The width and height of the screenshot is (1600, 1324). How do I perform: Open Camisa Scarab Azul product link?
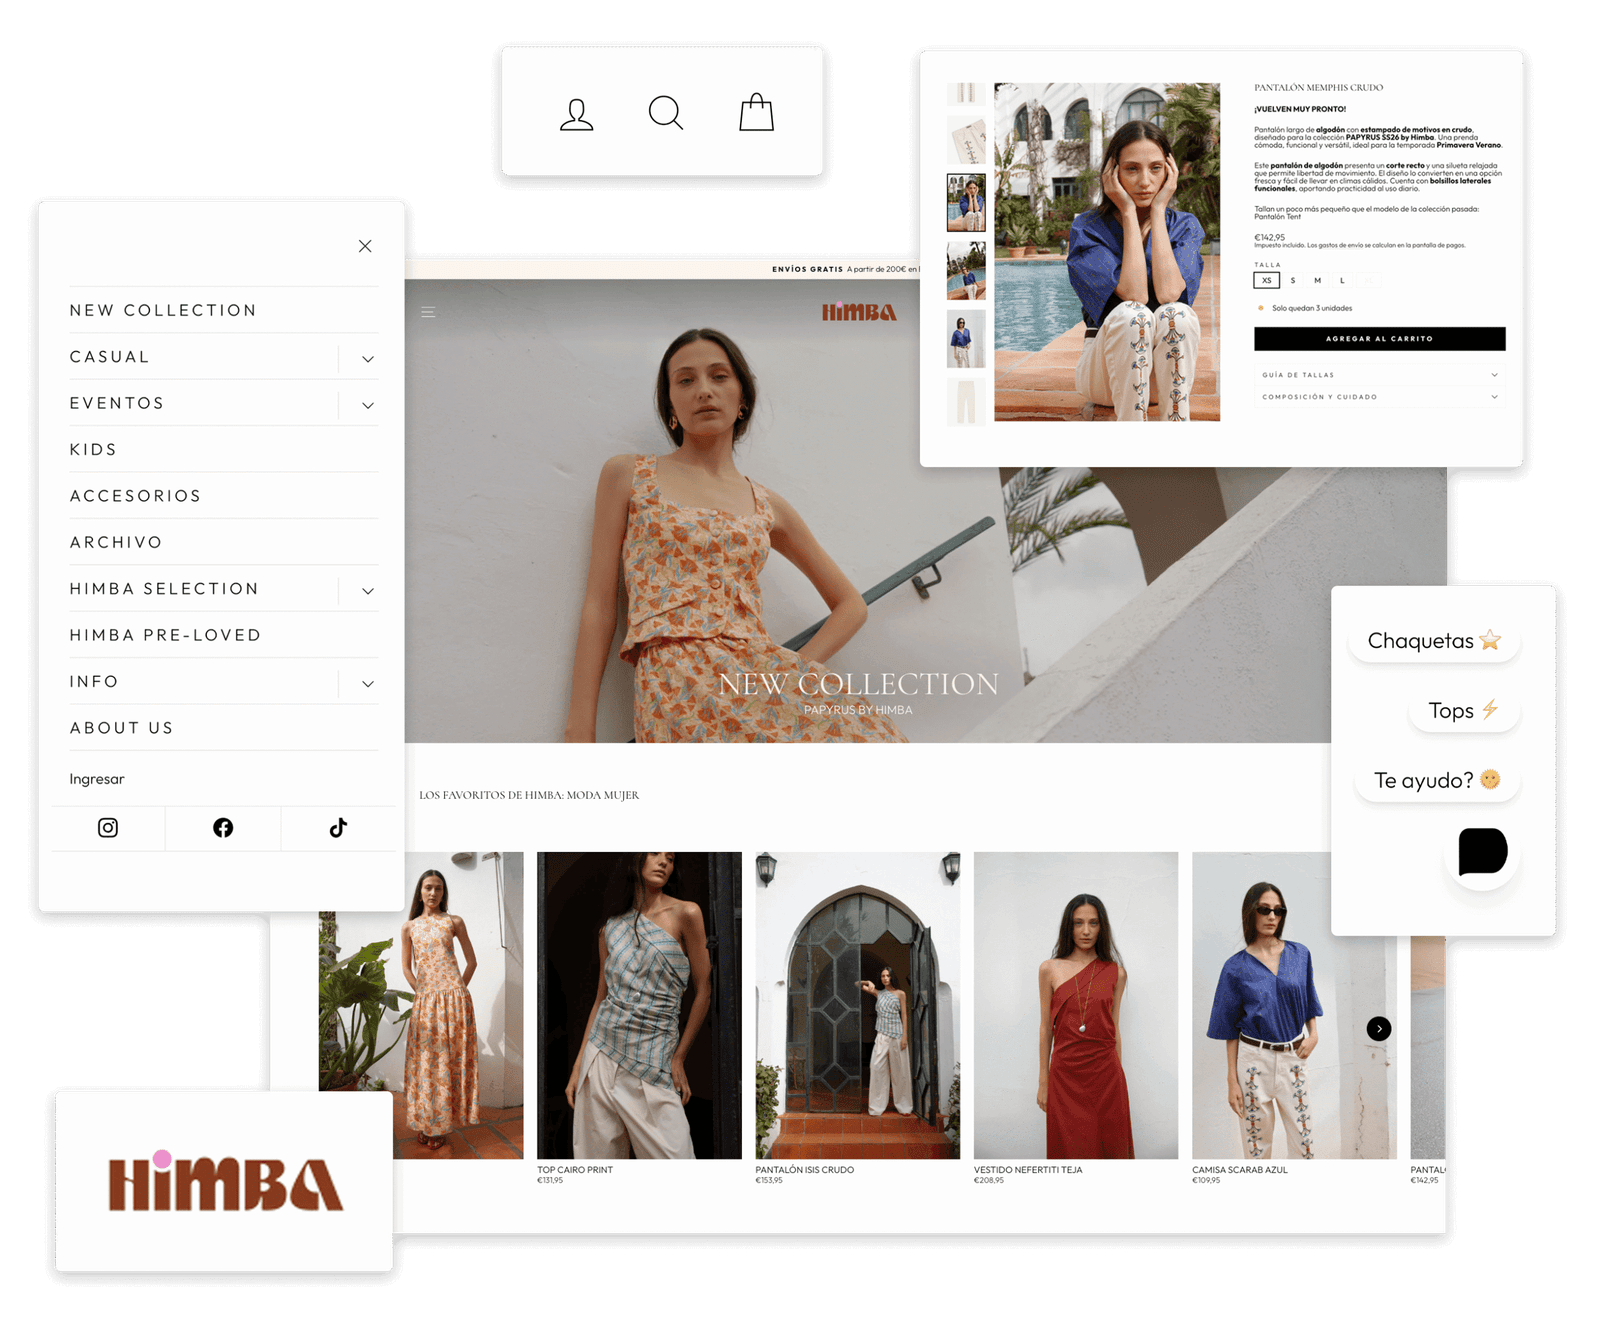click(1240, 1170)
